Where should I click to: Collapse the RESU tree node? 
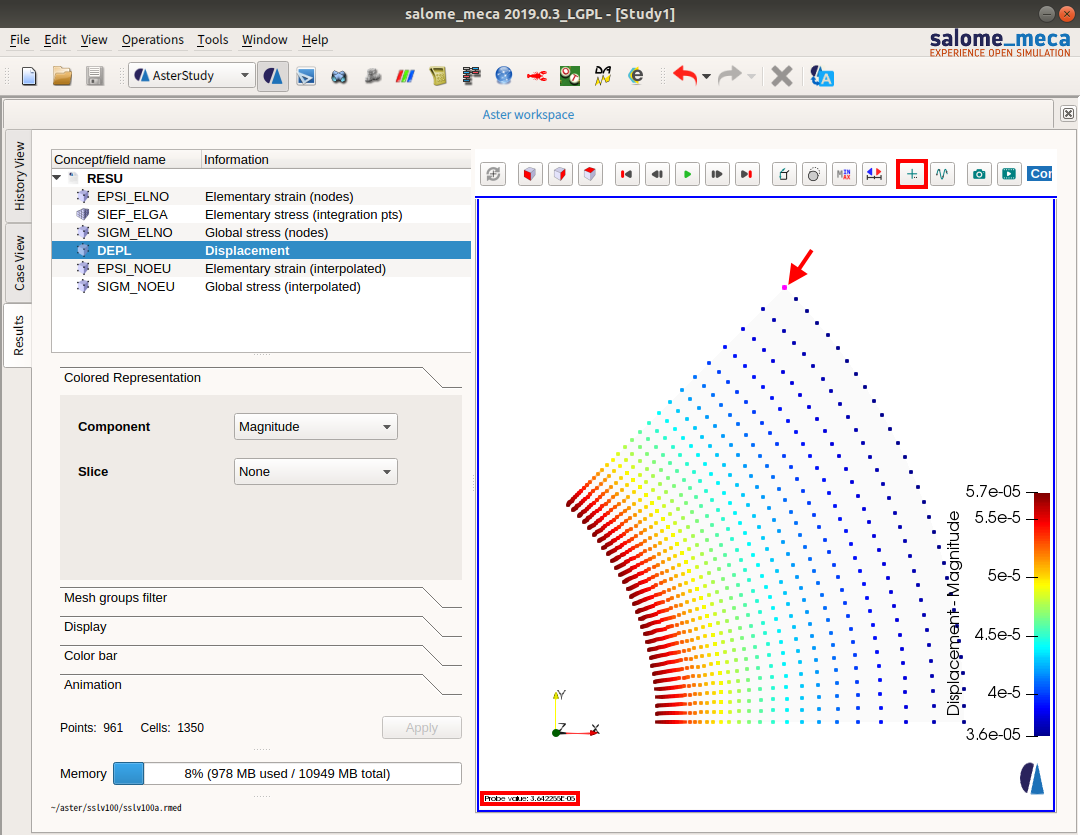58,178
